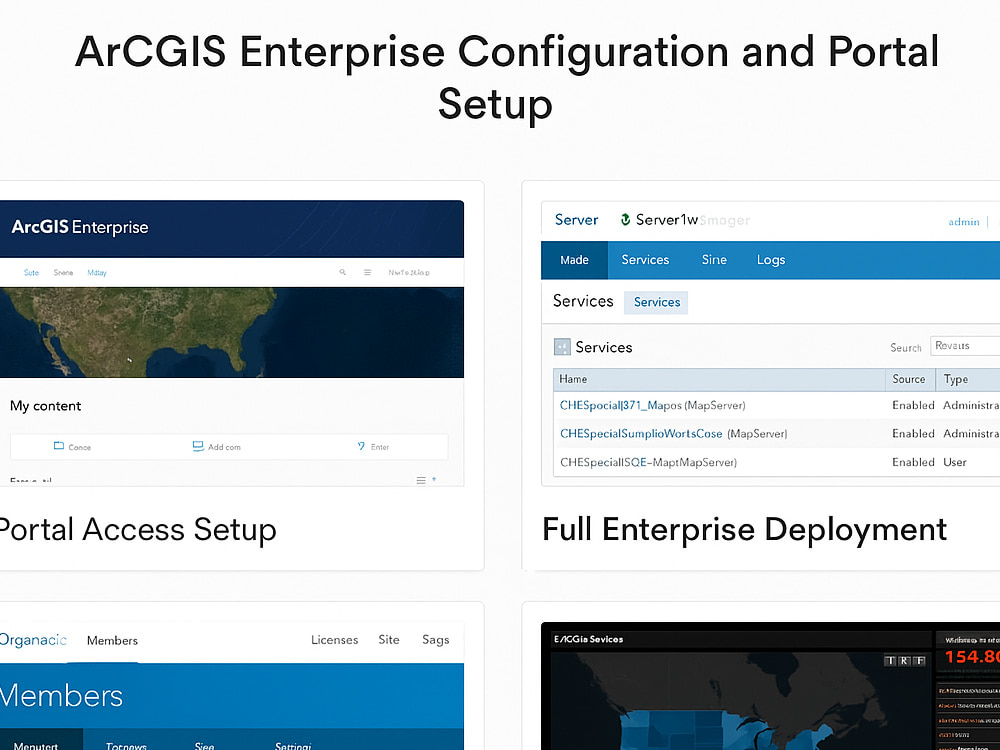The height and width of the screenshot is (750, 1000).
Task: Click the Services table icon
Action: pos(562,347)
